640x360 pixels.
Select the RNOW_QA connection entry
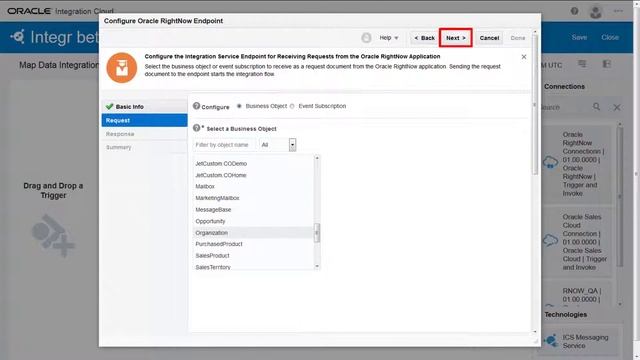pyautogui.click(x=577, y=295)
